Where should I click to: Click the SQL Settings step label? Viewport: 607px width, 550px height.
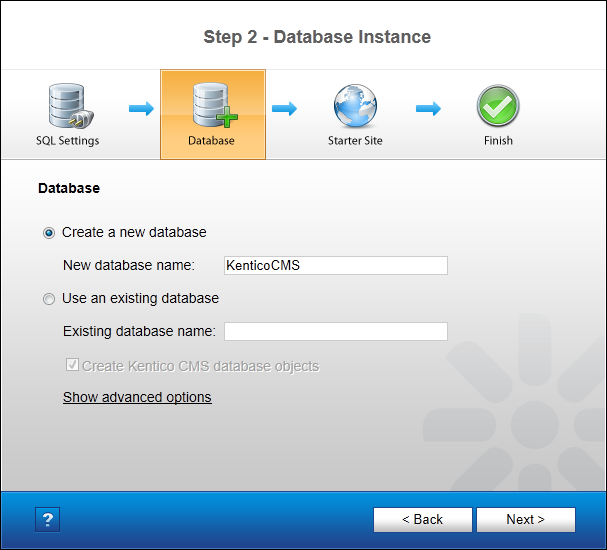(68, 140)
